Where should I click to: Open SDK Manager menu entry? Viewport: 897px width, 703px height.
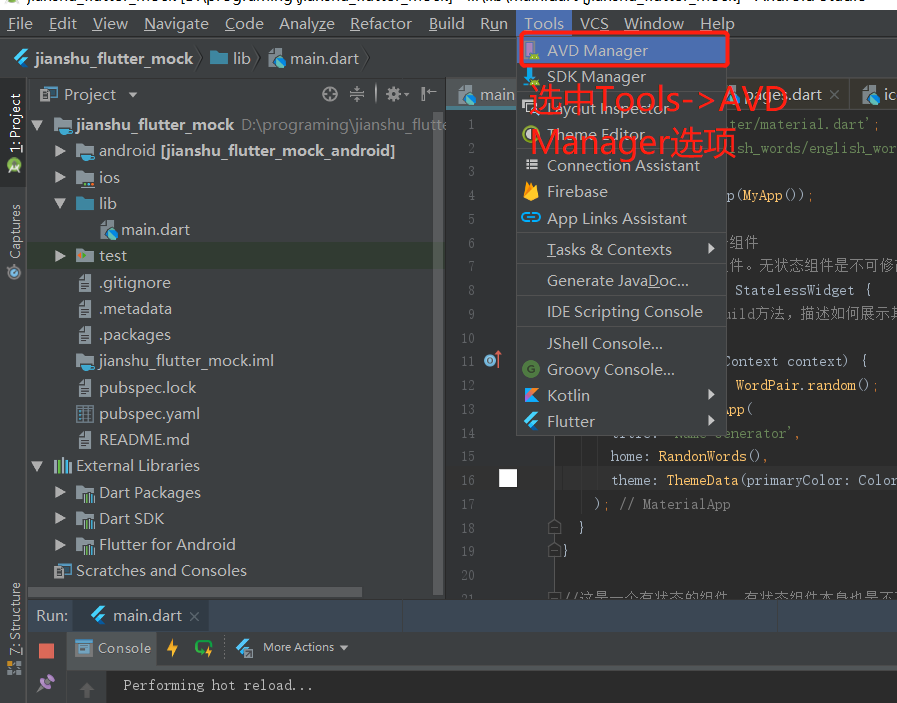[622, 77]
